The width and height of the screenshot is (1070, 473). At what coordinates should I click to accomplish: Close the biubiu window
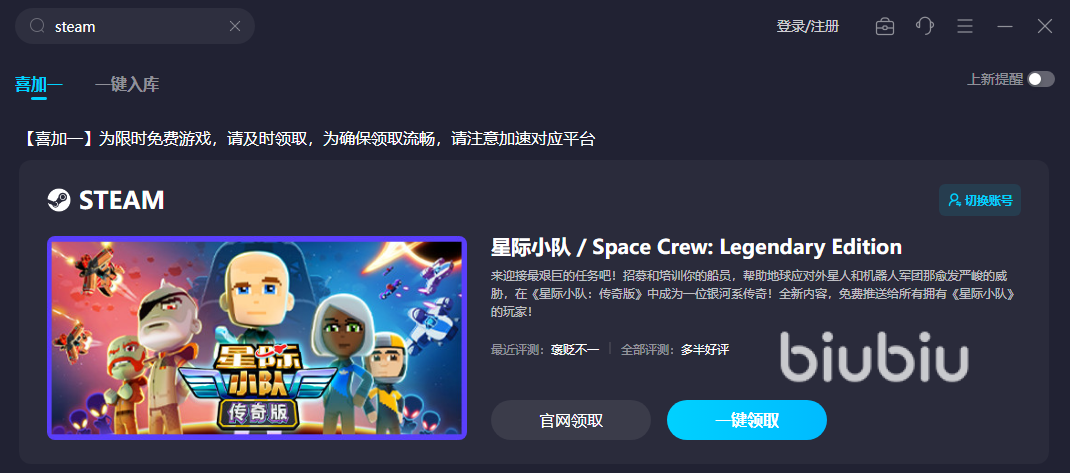tap(1045, 27)
